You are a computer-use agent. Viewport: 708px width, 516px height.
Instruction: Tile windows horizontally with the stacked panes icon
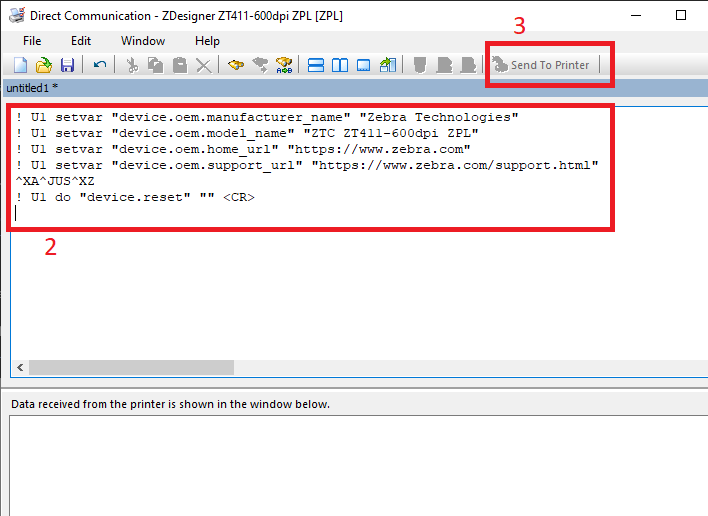[316, 65]
